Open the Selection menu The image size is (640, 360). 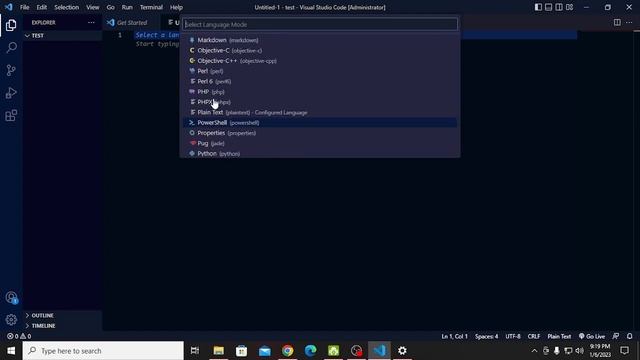pyautogui.click(x=67, y=7)
